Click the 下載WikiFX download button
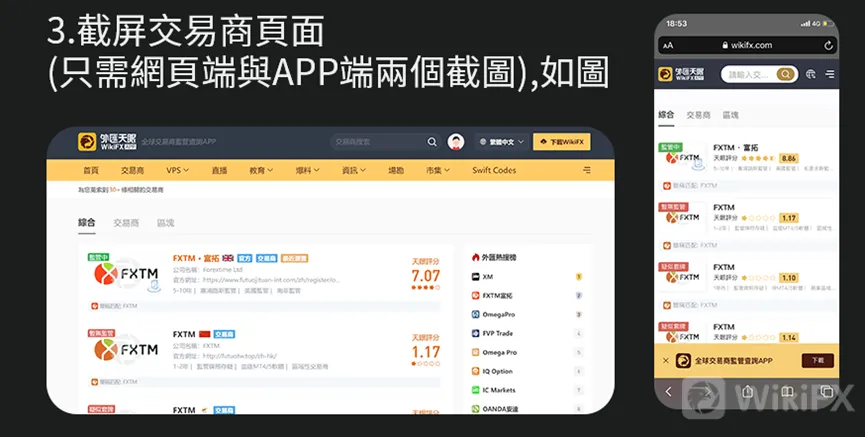865x437 pixels. click(562, 142)
